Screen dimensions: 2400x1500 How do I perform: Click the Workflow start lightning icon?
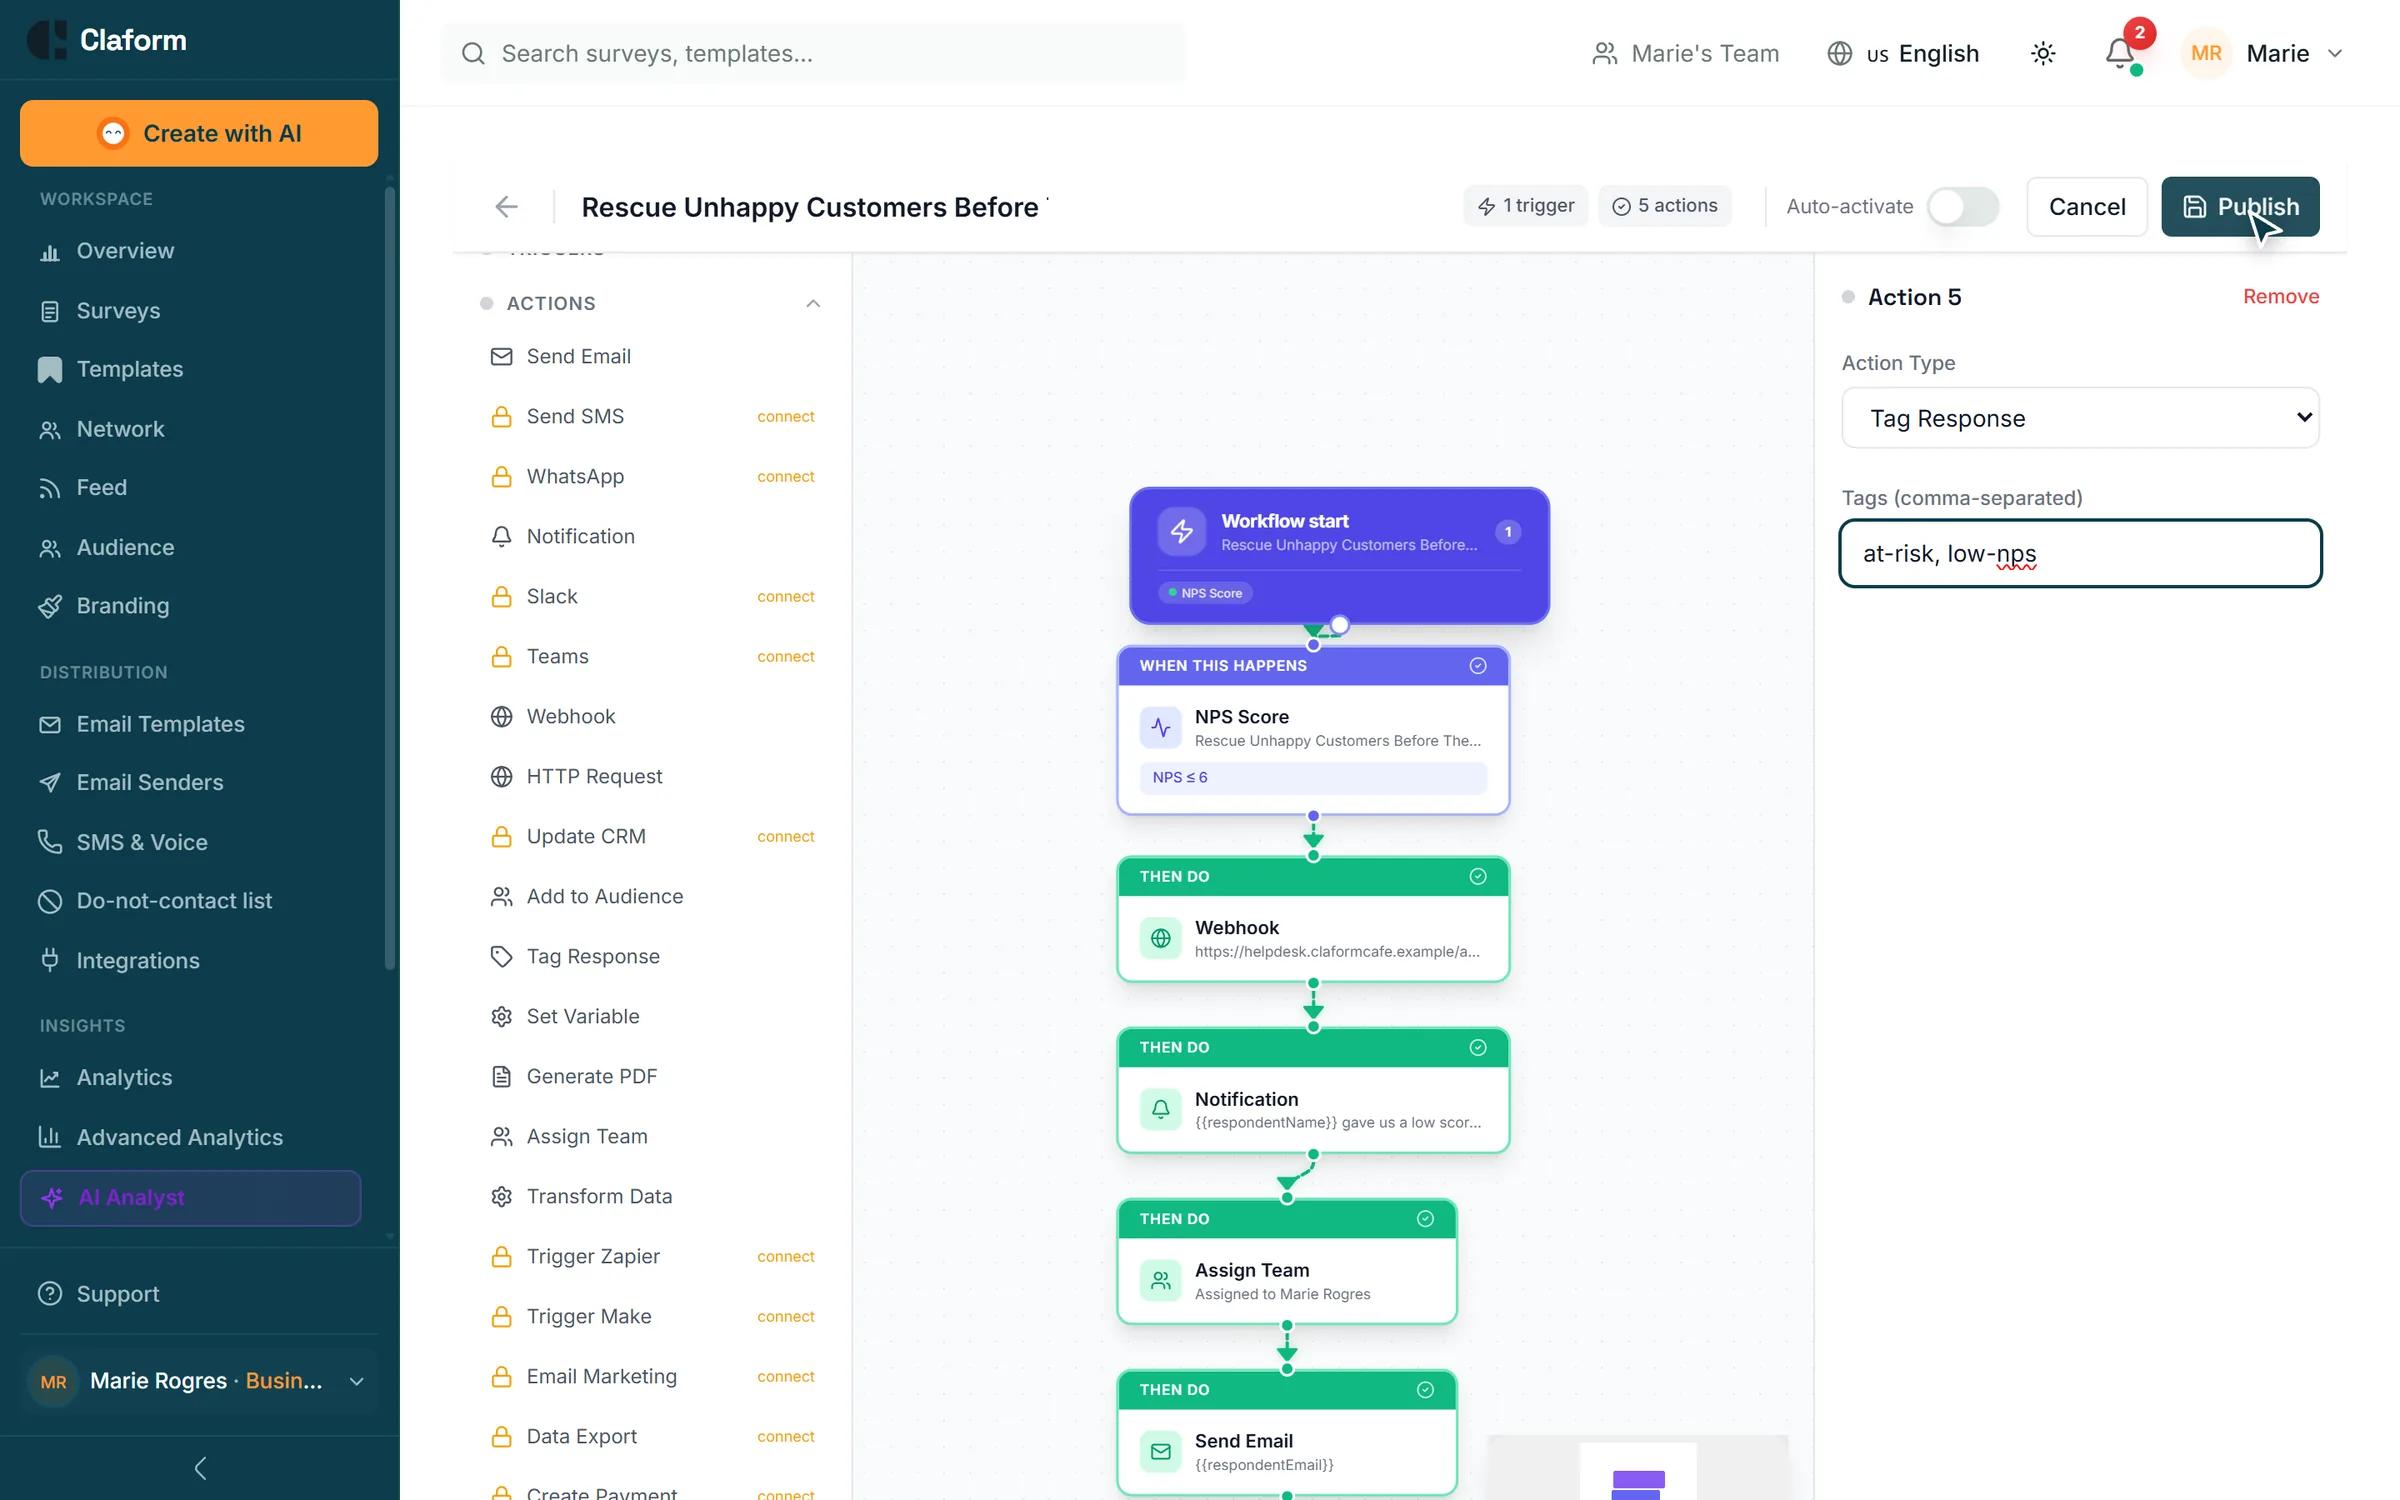[x=1181, y=531]
